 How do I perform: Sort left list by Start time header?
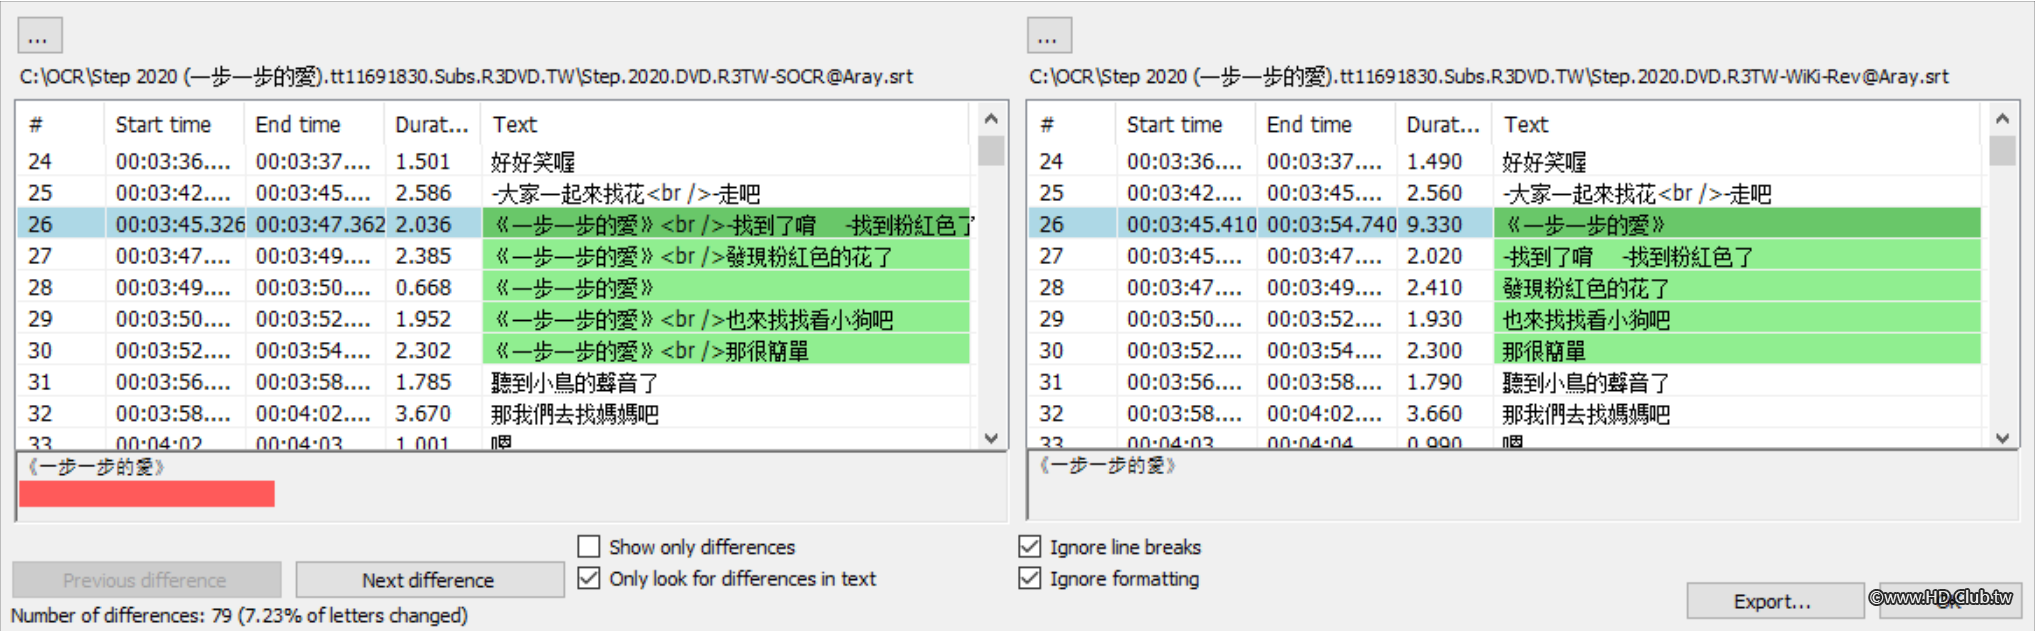coord(164,125)
